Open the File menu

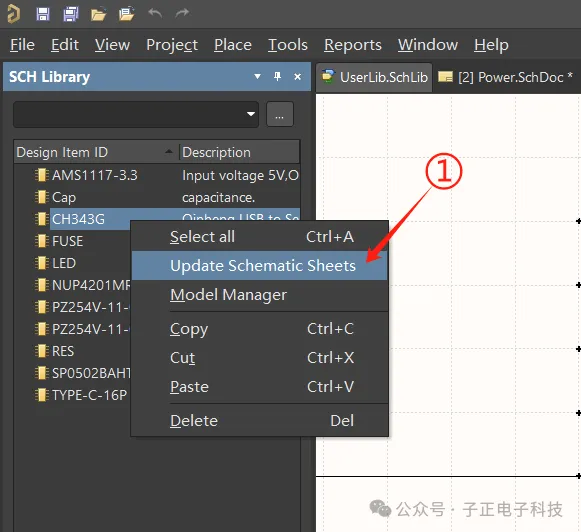click(22, 45)
